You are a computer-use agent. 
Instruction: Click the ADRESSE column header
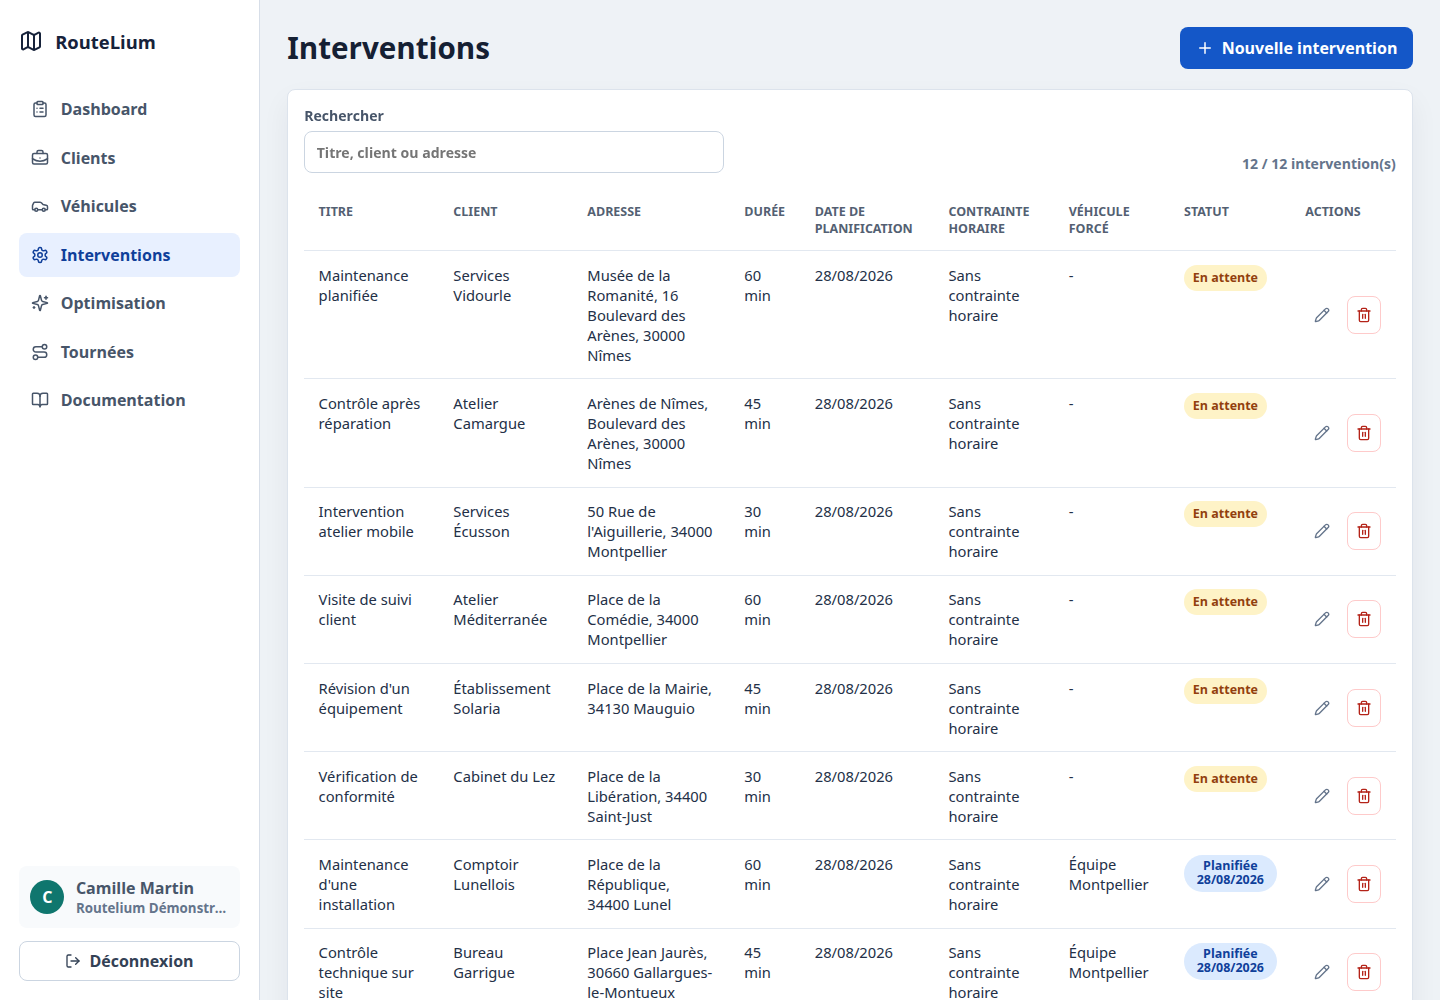pyautogui.click(x=614, y=212)
